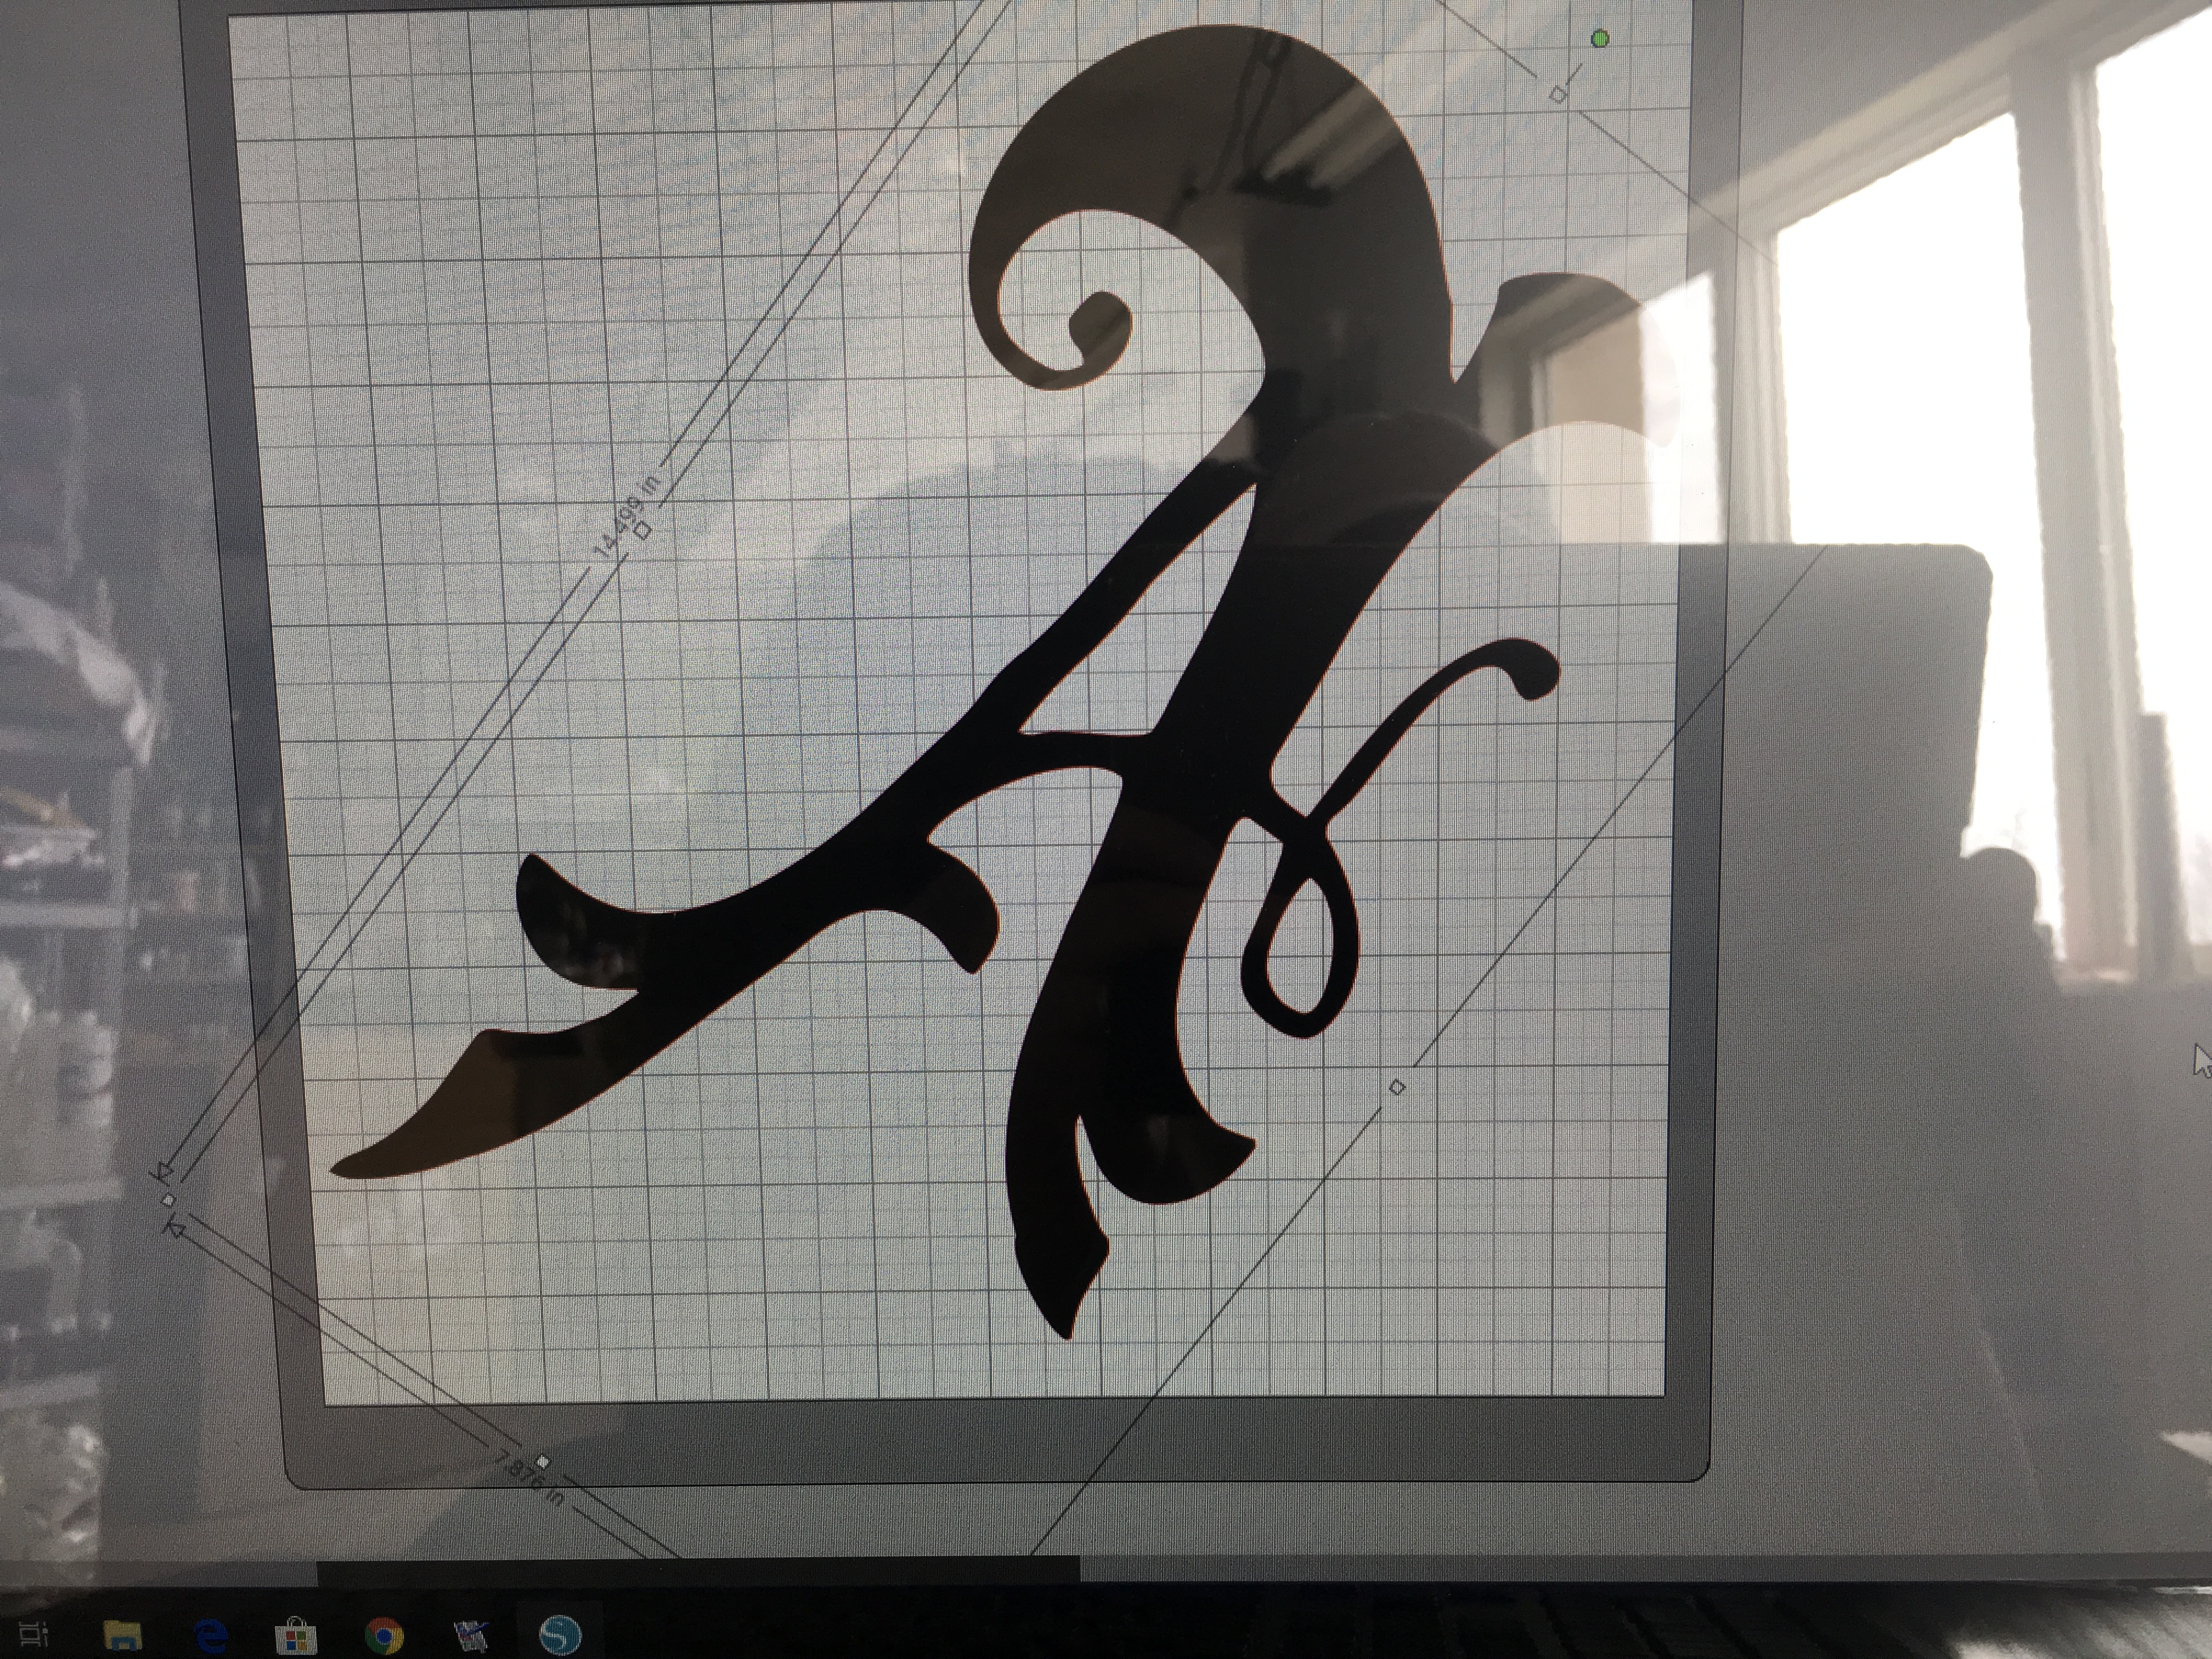Open Microsoft Store from the taskbar
The height and width of the screenshot is (1659, 2212).
[x=296, y=1636]
